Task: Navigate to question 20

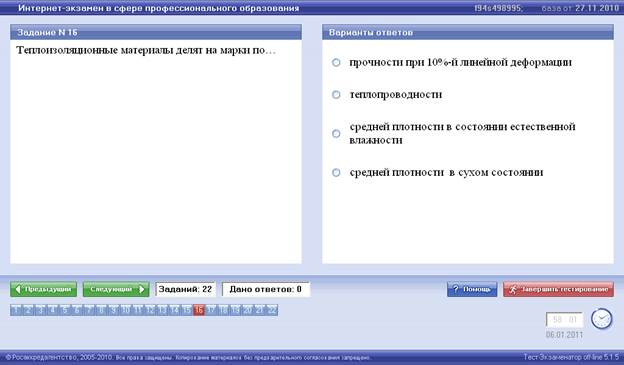Action: tap(248, 310)
